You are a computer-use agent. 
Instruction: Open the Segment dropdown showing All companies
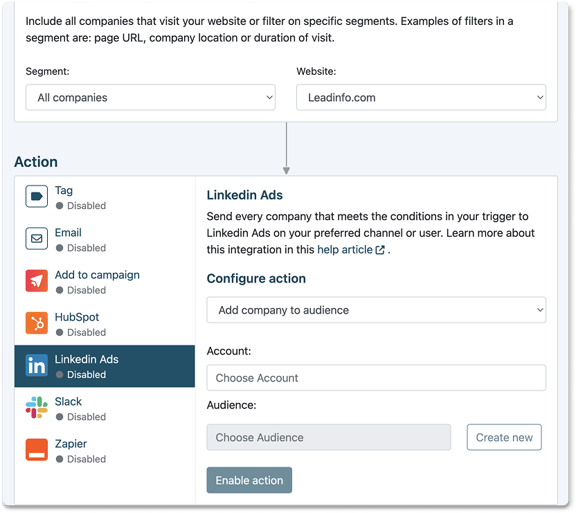click(150, 97)
